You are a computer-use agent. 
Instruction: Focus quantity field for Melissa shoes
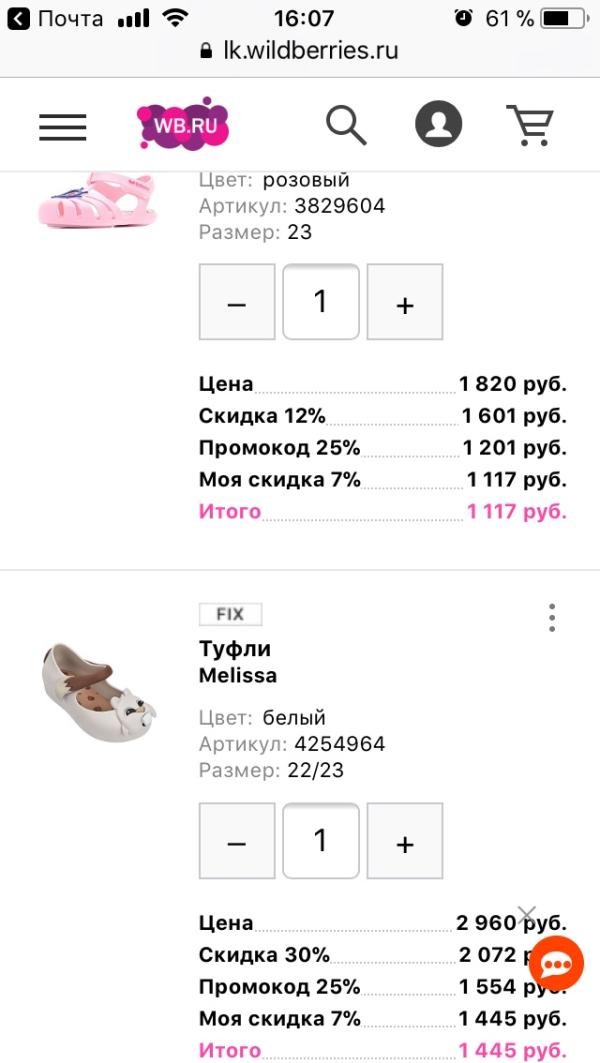(x=321, y=841)
